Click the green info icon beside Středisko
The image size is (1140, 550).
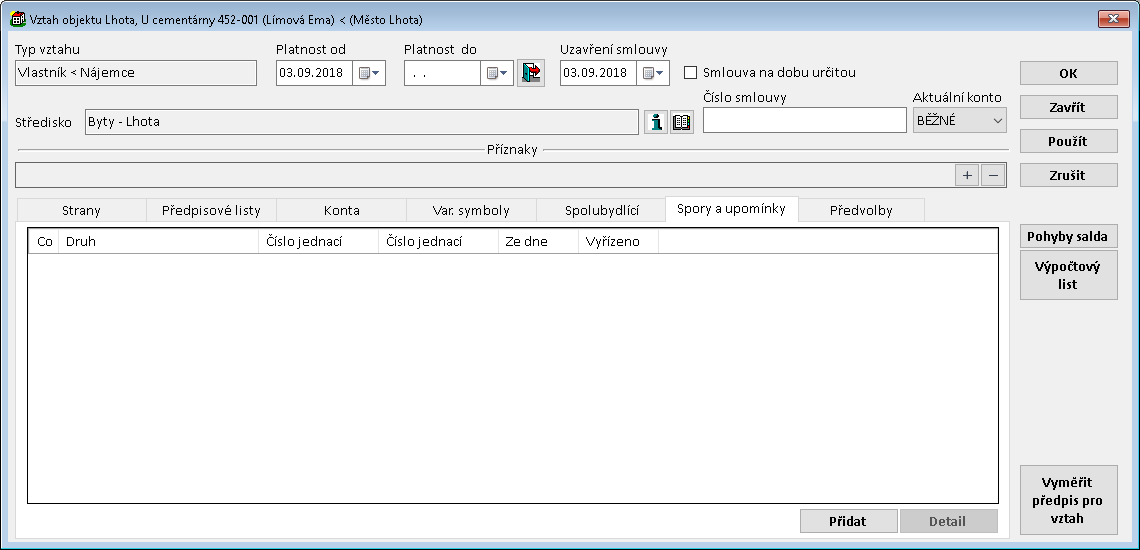click(x=656, y=122)
